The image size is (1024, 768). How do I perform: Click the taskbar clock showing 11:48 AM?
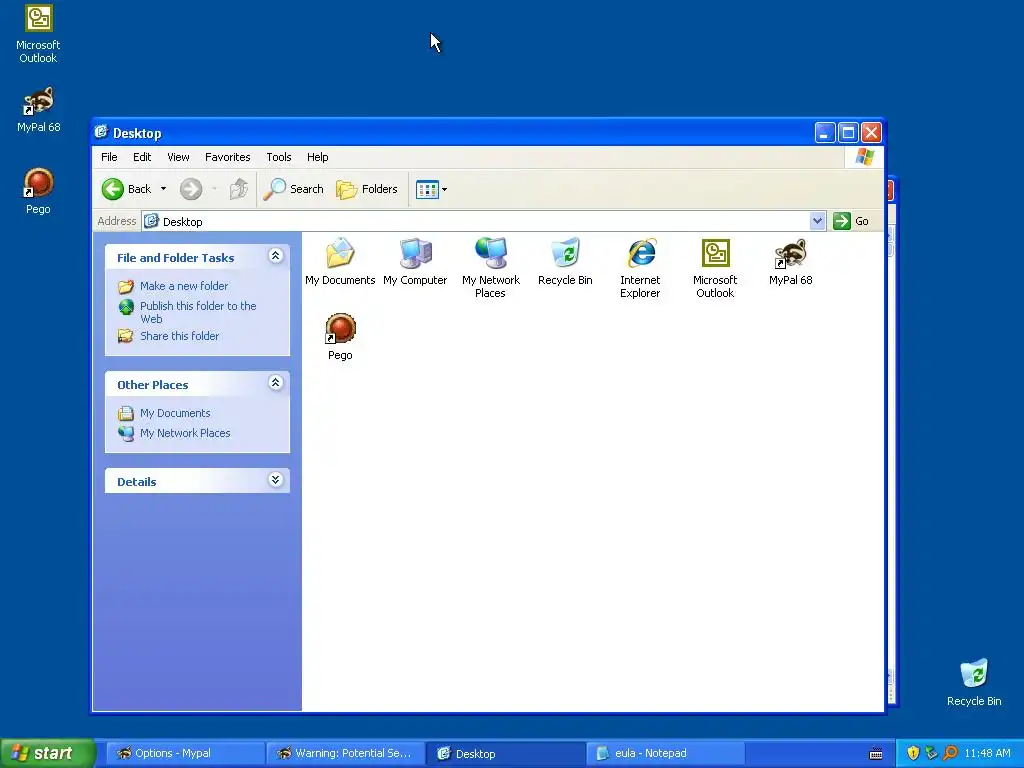[x=987, y=754]
